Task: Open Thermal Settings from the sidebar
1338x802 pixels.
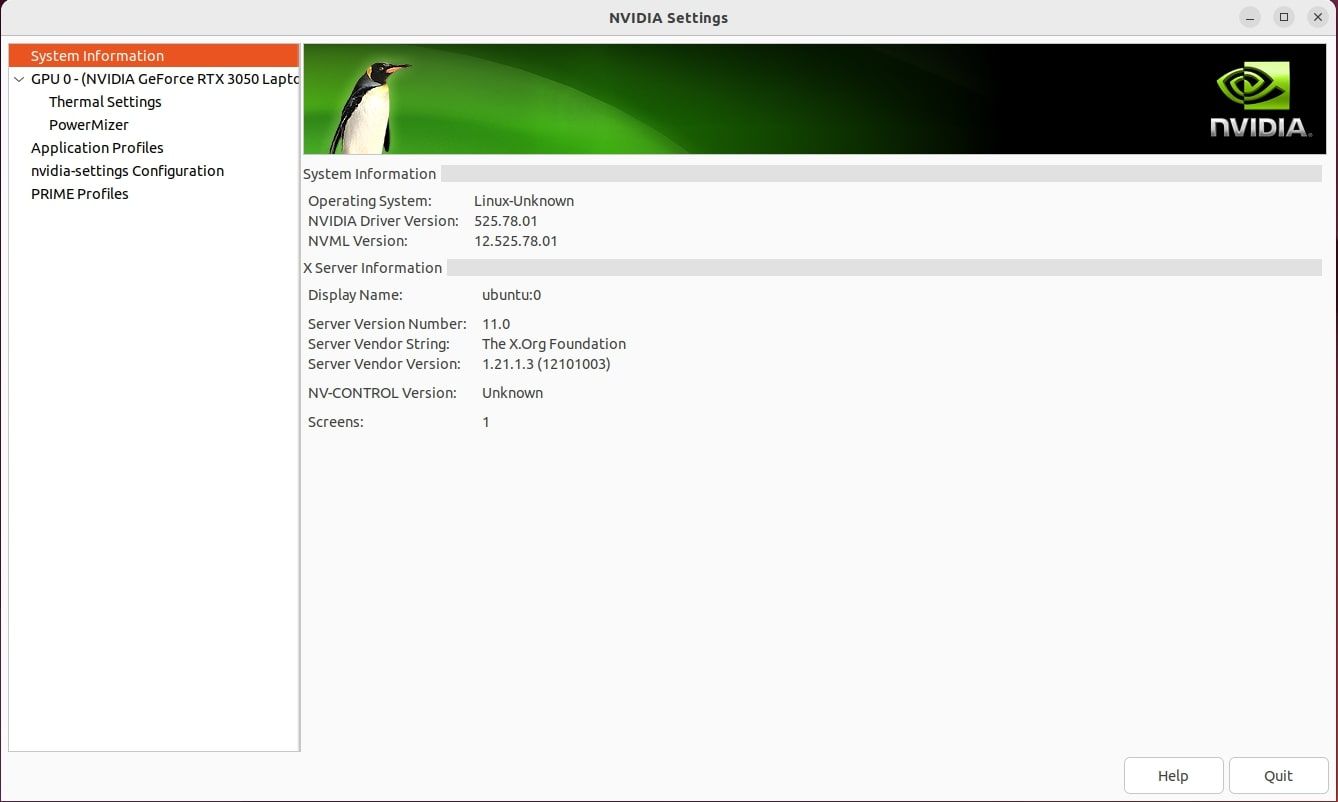Action: (105, 101)
